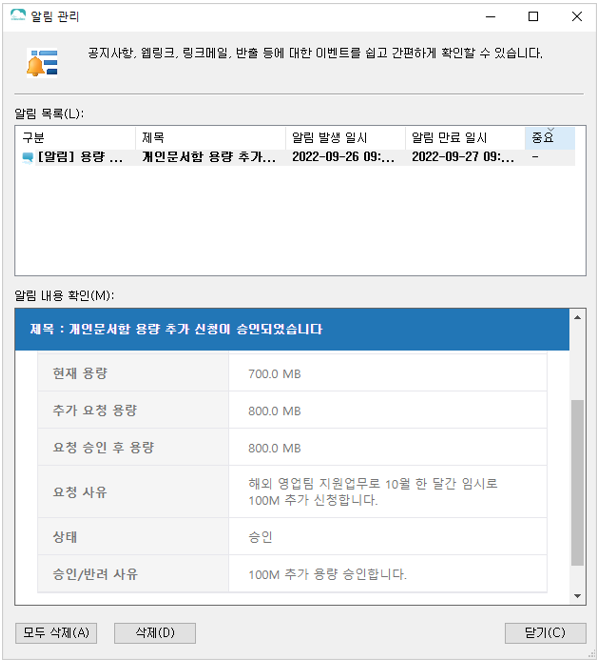Click the blue 제목 header banner

[292, 329]
